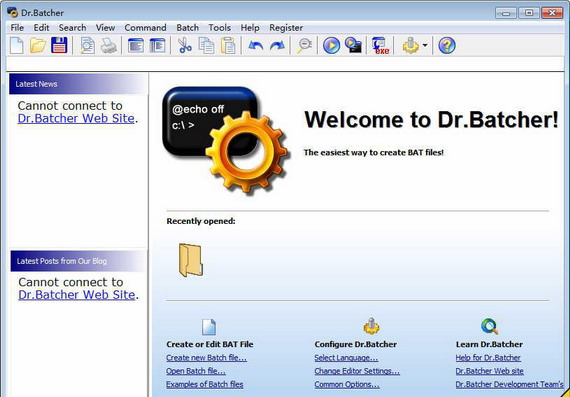Open the Batch menu
The height and width of the screenshot is (397, 570).
[188, 28]
